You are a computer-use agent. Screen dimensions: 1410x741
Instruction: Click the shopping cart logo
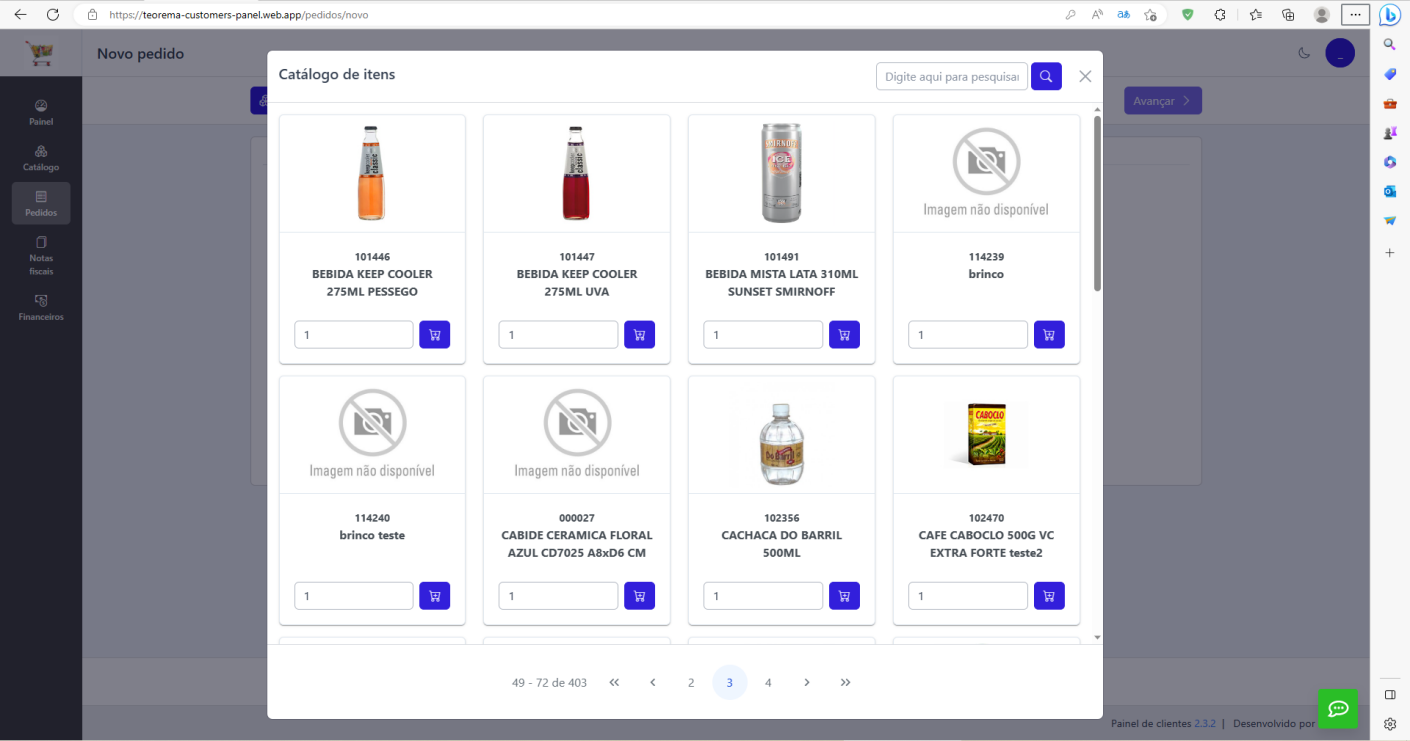(40, 53)
